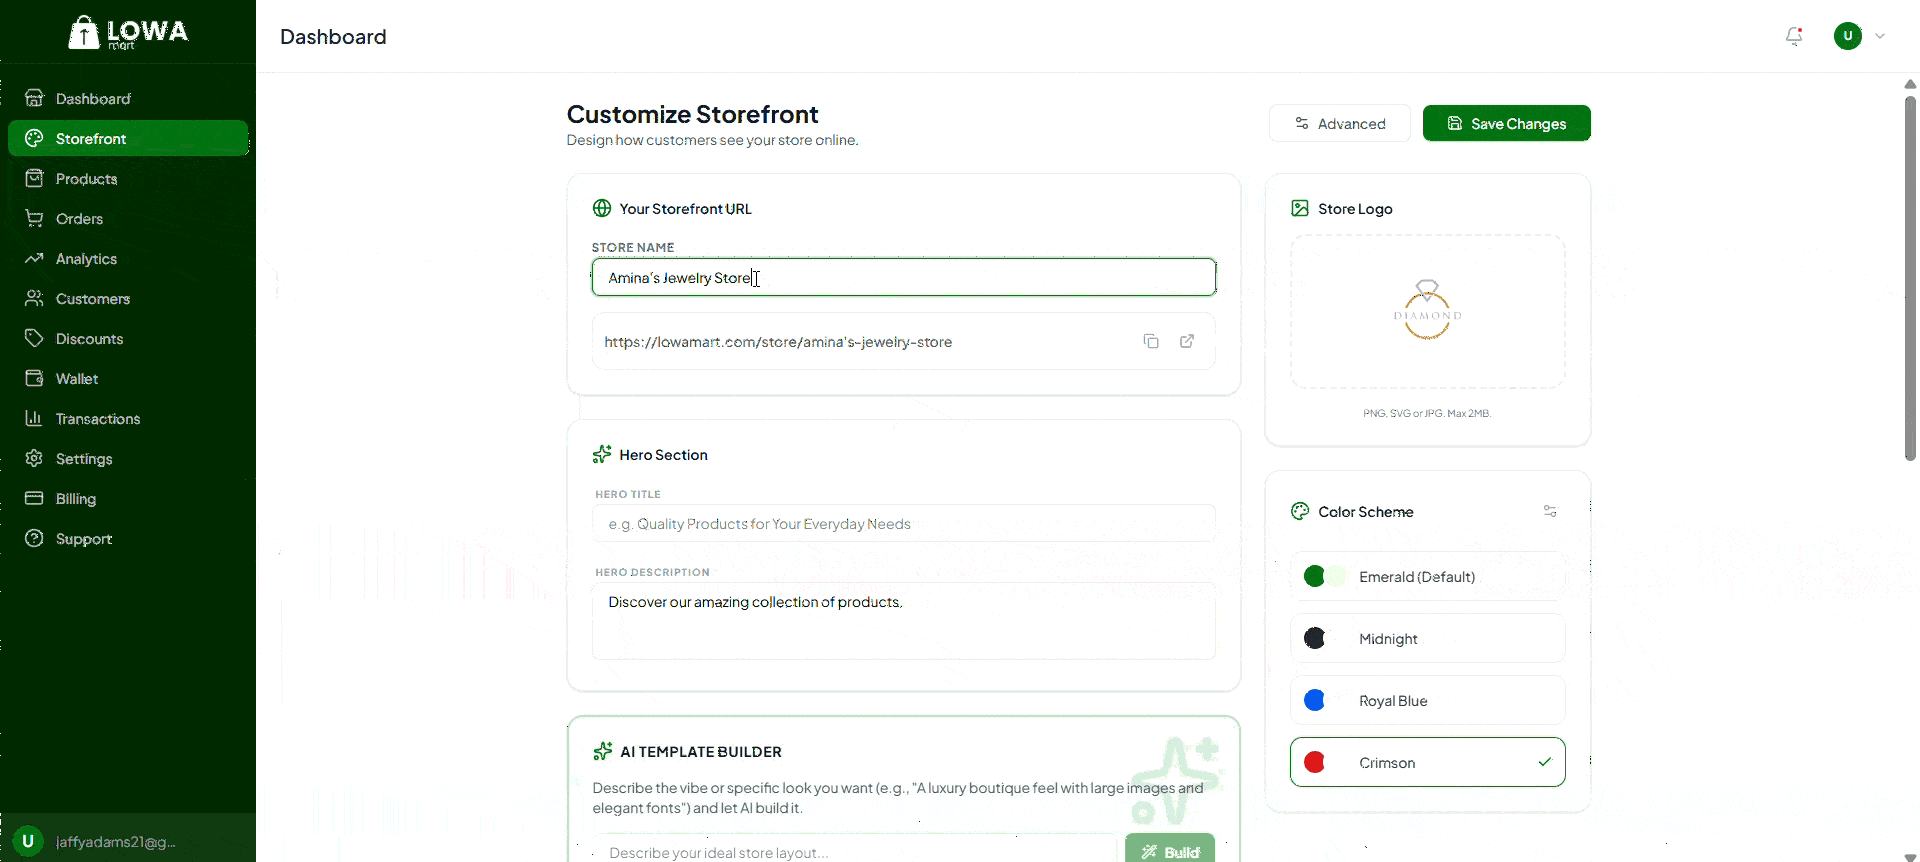The height and width of the screenshot is (862, 1920).
Task: Open the notifications bell
Action: click(x=1794, y=36)
